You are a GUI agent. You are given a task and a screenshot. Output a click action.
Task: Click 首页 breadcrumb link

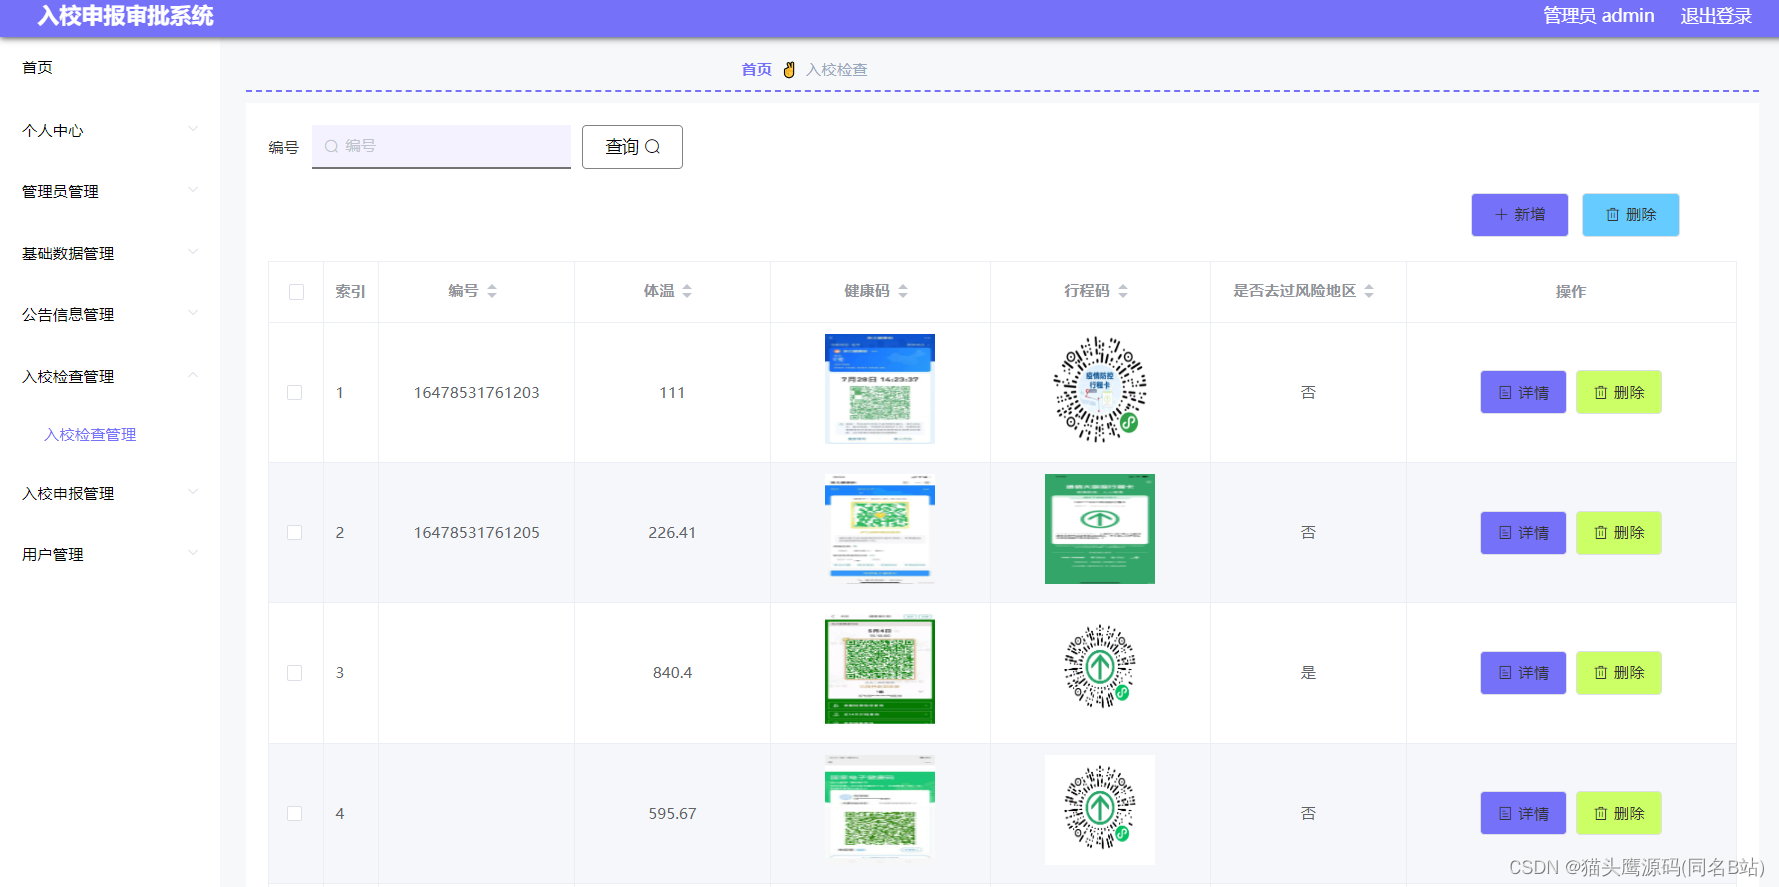pos(756,69)
